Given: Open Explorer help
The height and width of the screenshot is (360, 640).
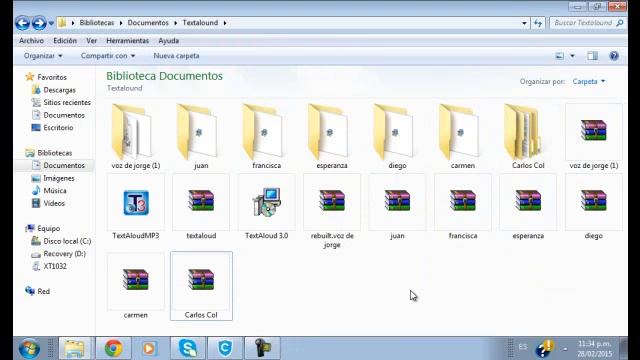Looking at the screenshot, I should point(614,56).
